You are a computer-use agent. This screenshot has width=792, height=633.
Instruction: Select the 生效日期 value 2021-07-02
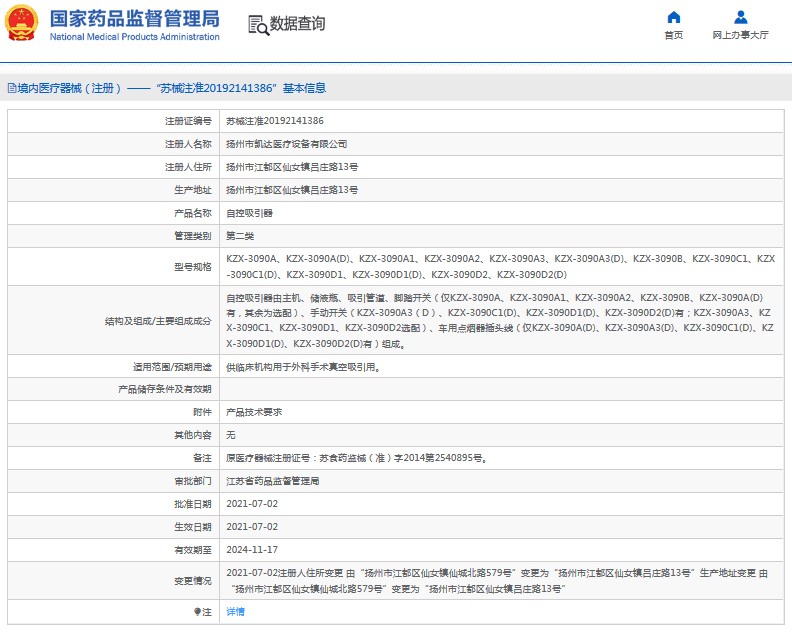click(x=252, y=526)
